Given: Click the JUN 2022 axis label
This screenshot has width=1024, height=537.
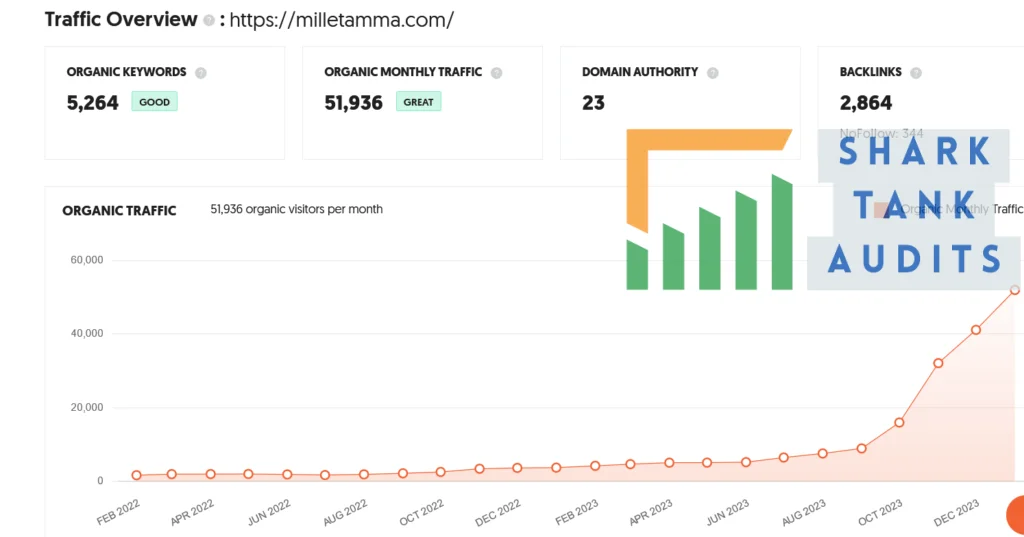Looking at the screenshot, I should tap(269, 512).
